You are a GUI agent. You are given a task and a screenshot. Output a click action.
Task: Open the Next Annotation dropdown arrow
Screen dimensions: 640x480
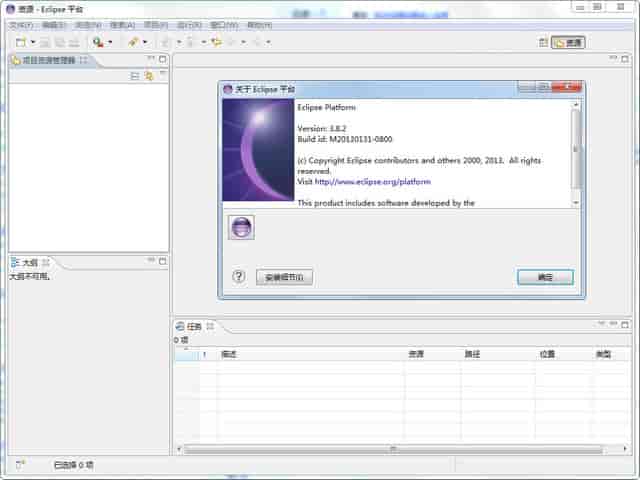coord(179,42)
